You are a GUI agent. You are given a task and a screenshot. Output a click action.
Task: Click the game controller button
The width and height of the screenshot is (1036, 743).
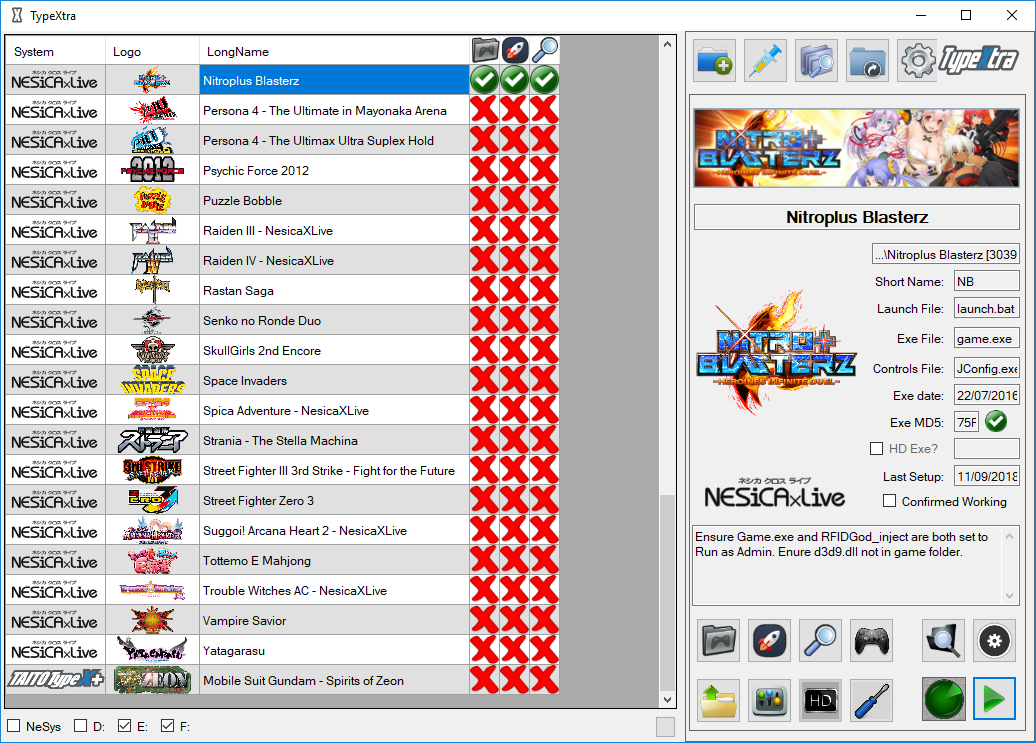point(871,640)
